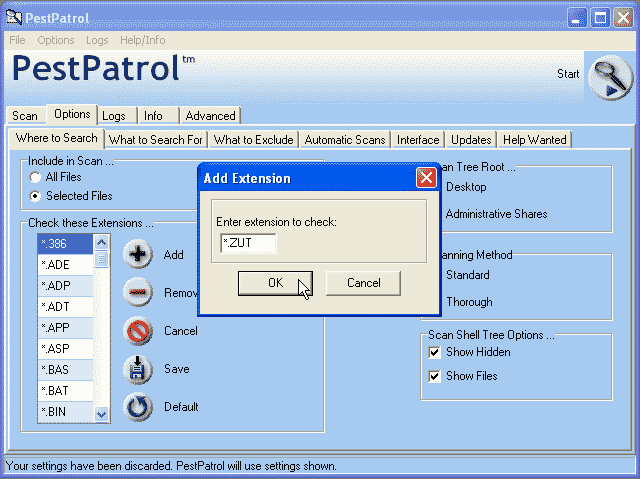The height and width of the screenshot is (479, 640).
Task: Click the plus Add extension icon
Action: (138, 254)
